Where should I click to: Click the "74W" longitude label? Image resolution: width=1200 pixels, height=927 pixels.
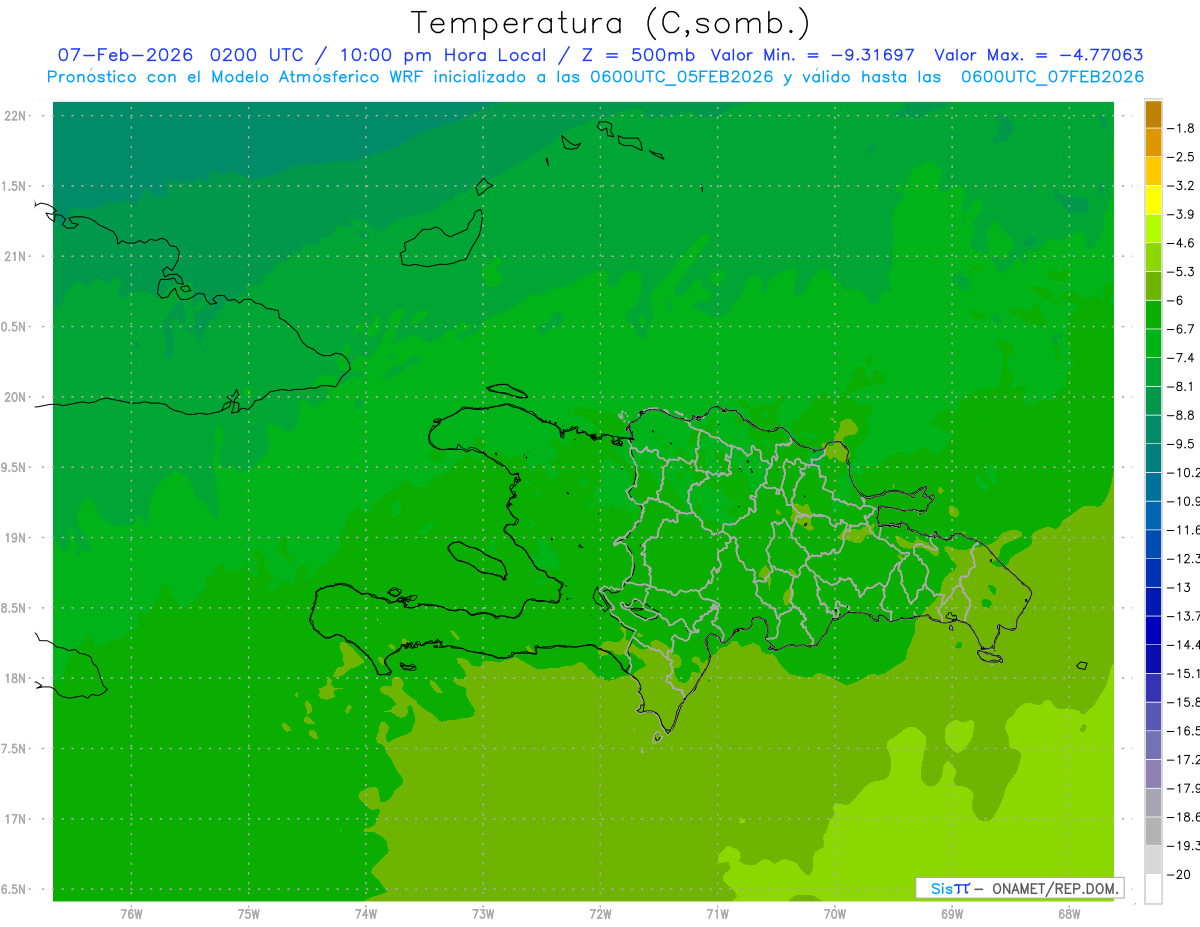365,914
